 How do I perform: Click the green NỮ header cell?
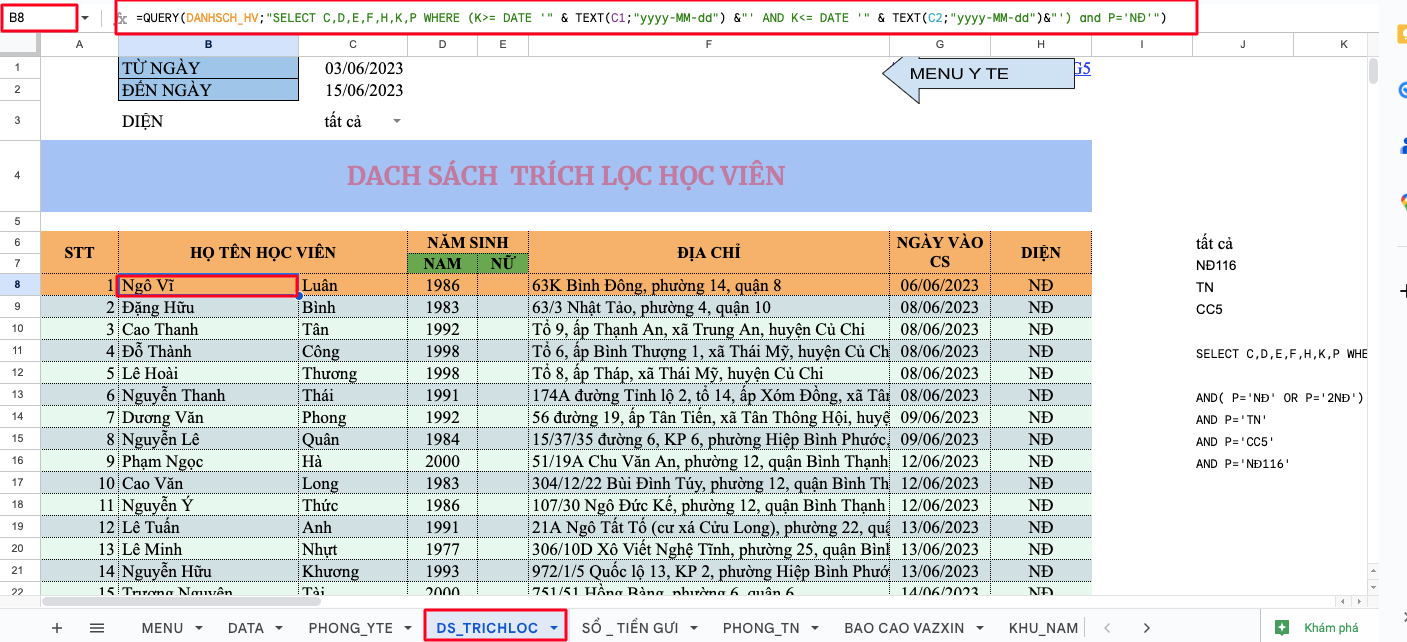tap(502, 264)
